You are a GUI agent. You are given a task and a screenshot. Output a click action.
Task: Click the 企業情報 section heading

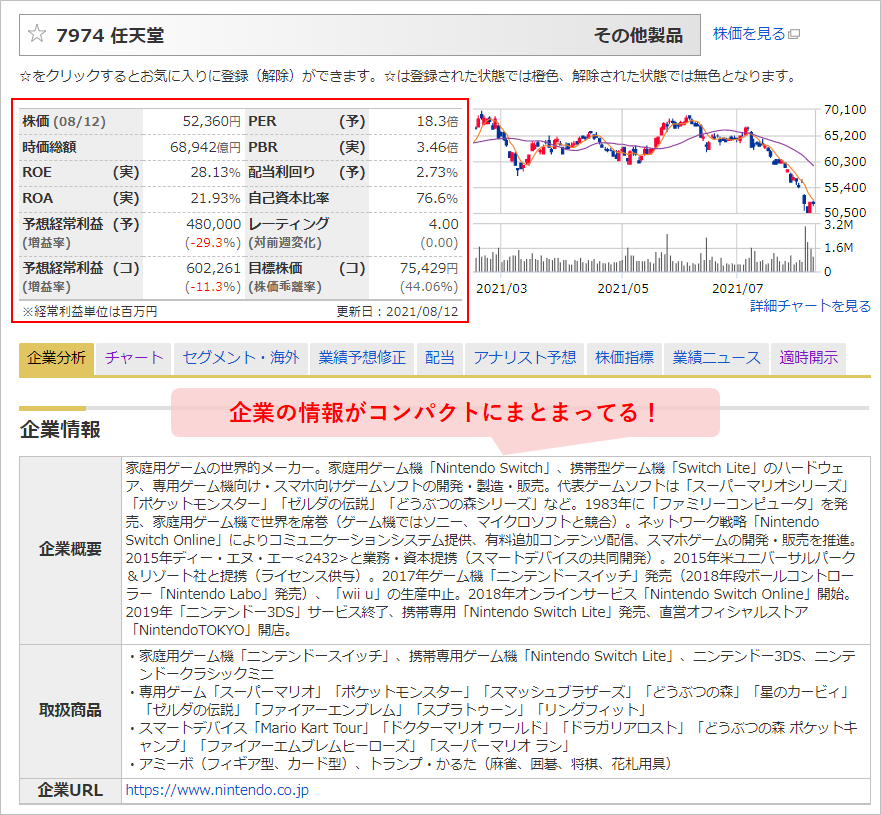coord(60,430)
